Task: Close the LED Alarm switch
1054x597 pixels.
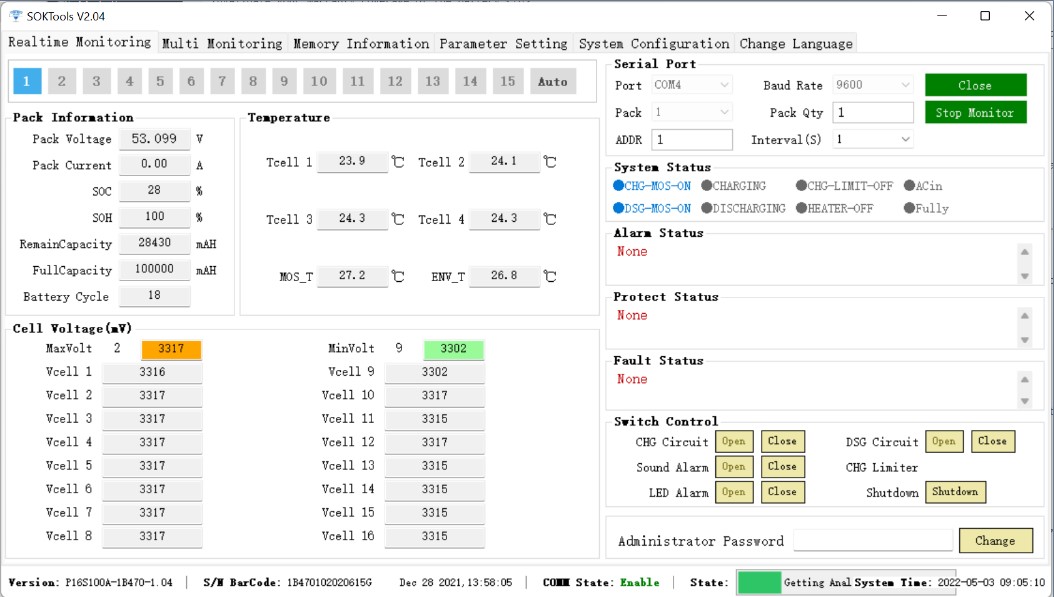Action: pyautogui.click(x=782, y=492)
